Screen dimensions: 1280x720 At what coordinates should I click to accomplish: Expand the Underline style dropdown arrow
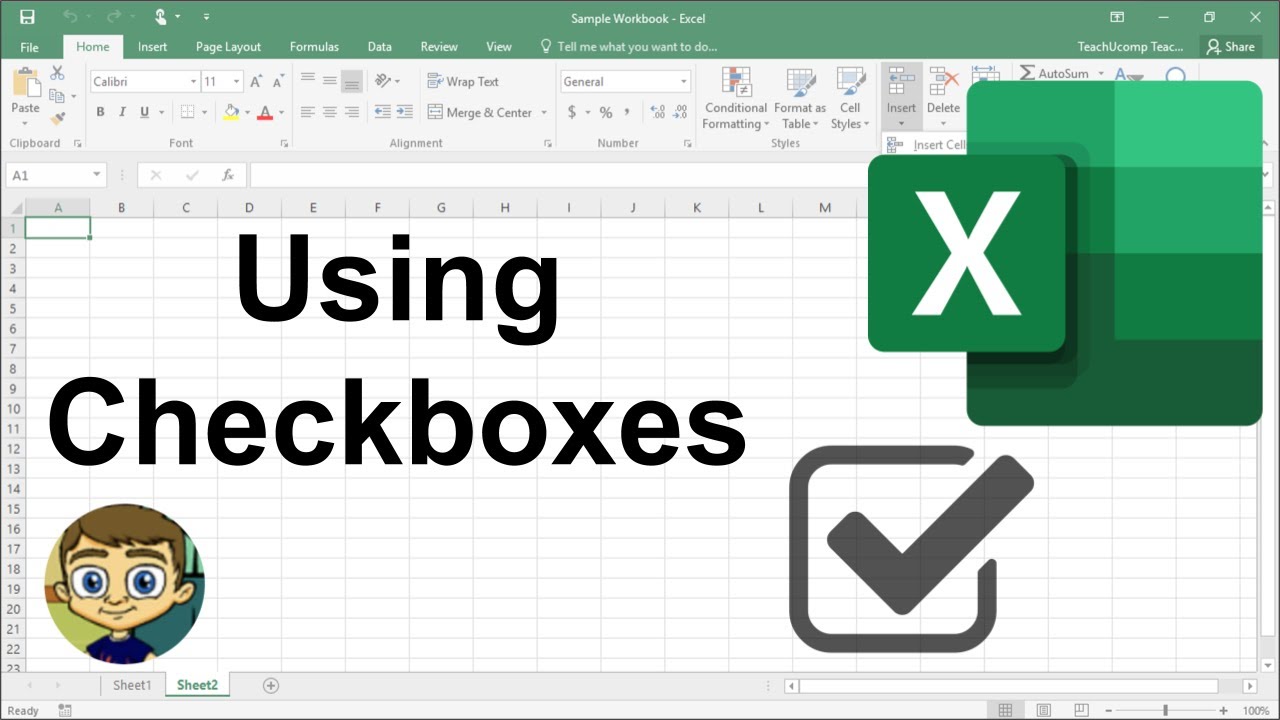pos(160,112)
